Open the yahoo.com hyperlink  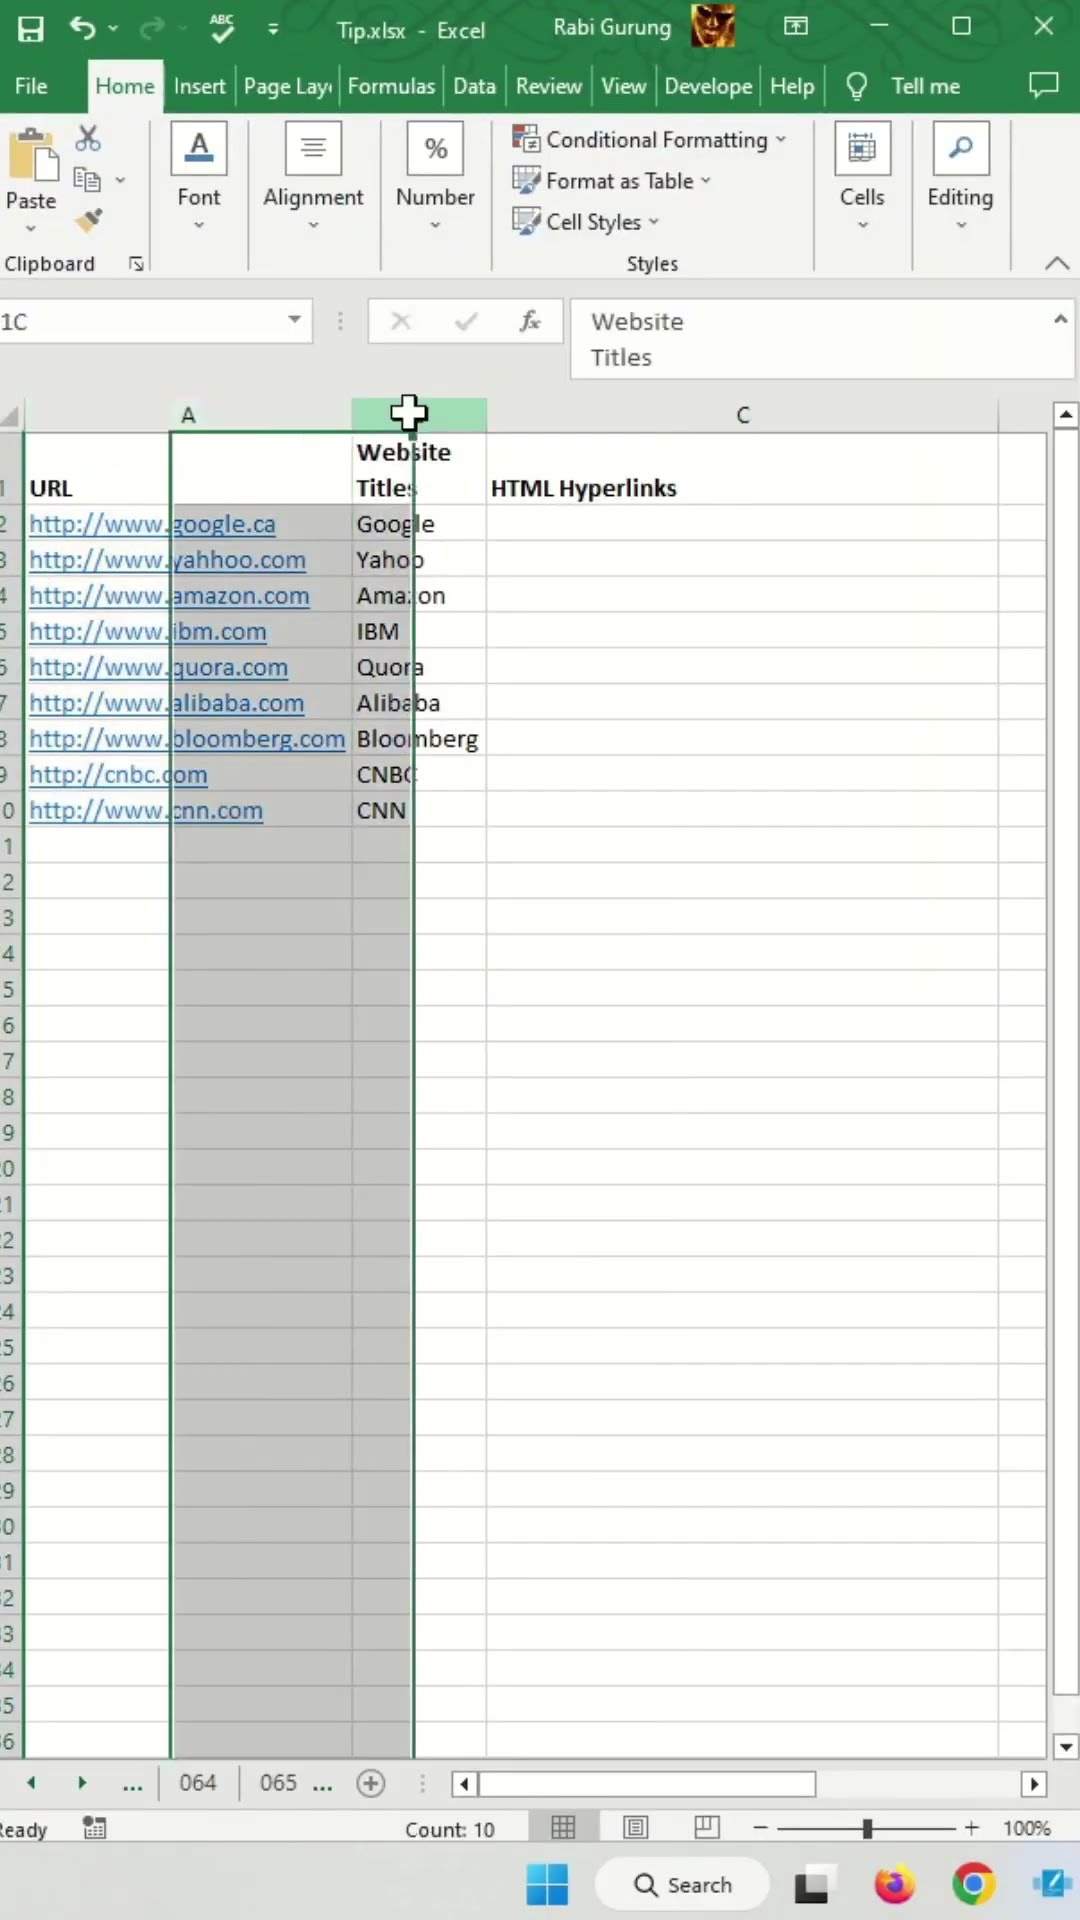[167, 560]
